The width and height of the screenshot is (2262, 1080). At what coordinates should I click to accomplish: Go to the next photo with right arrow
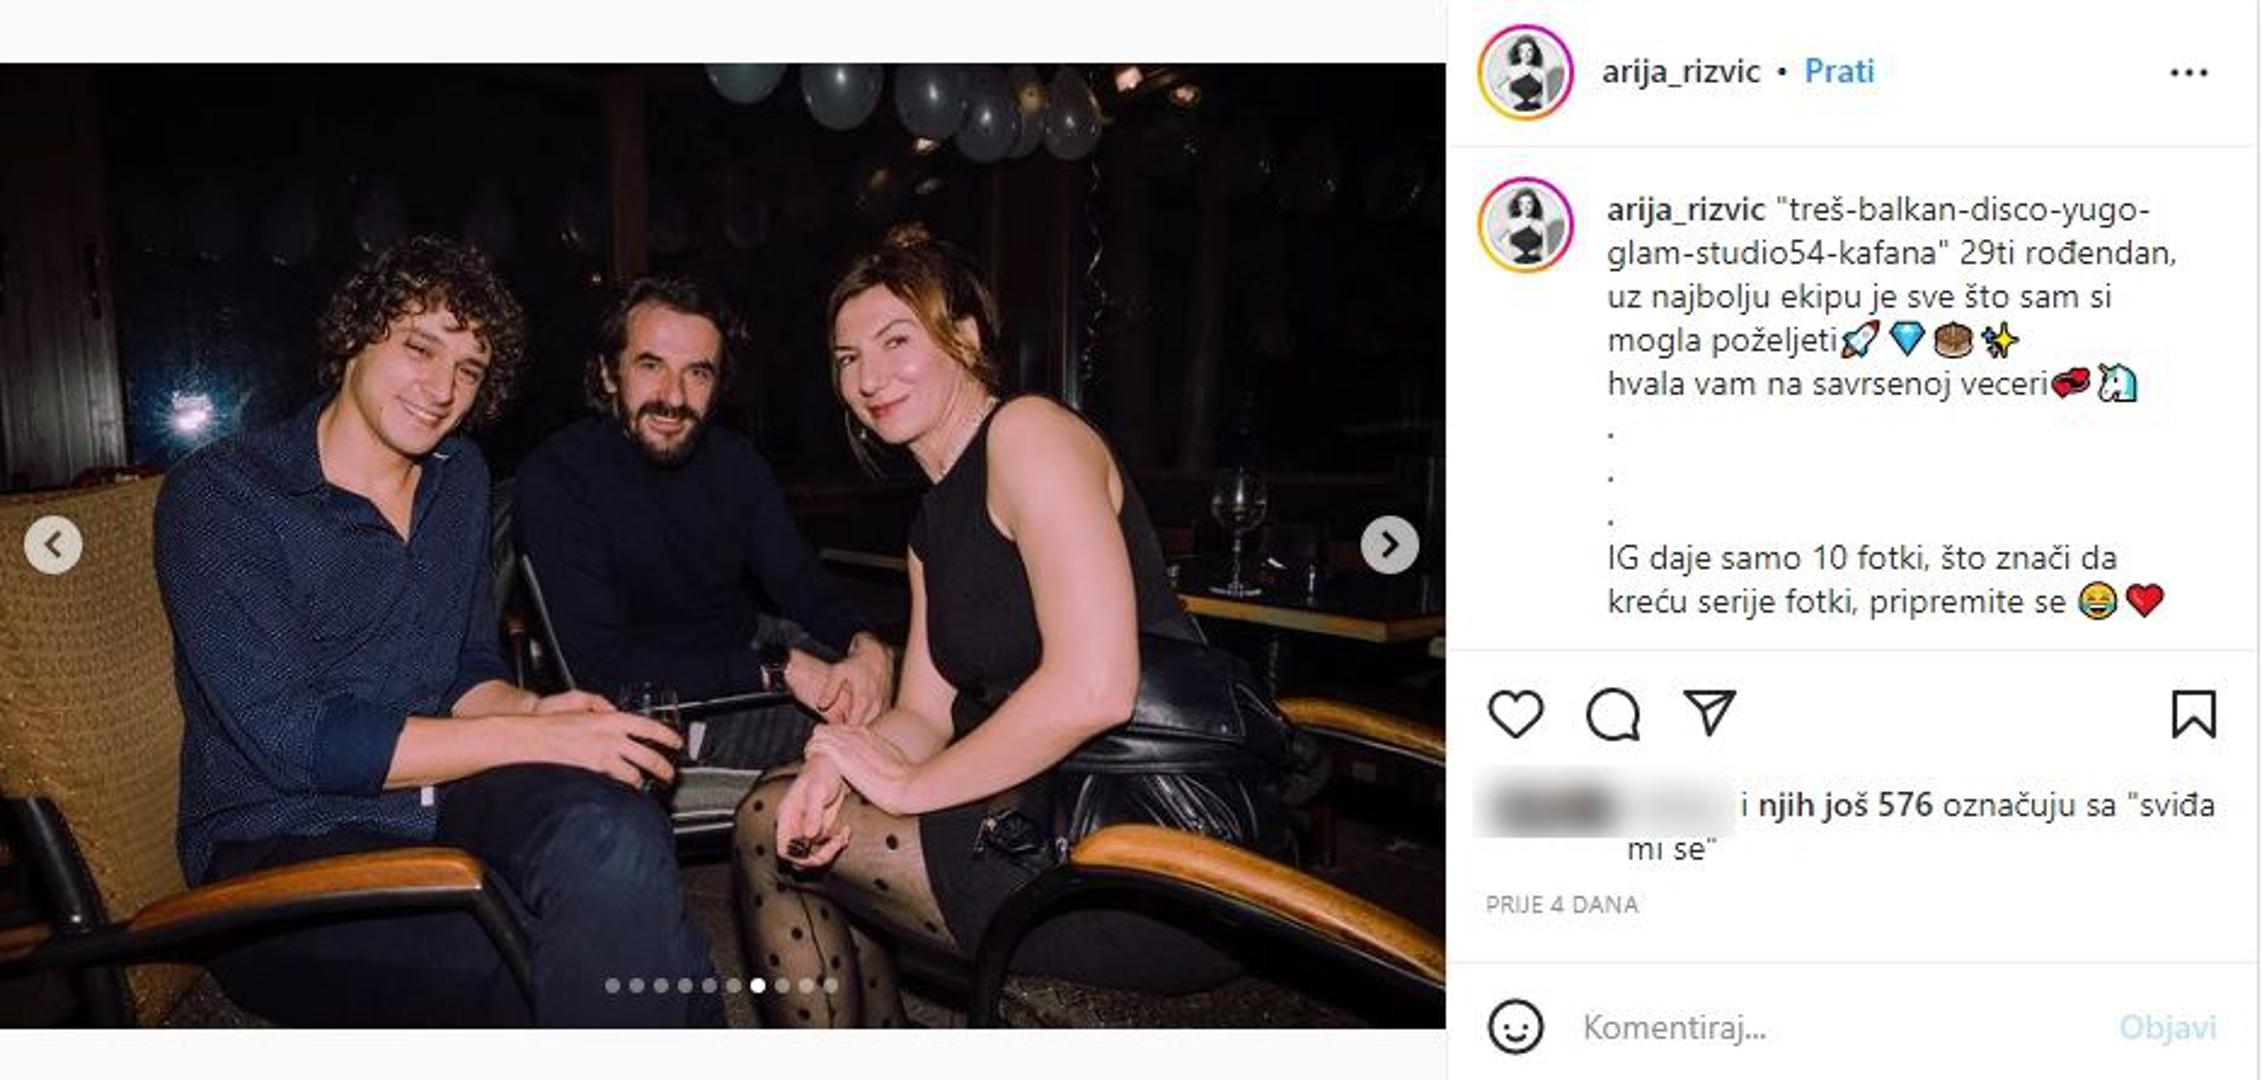(1389, 545)
